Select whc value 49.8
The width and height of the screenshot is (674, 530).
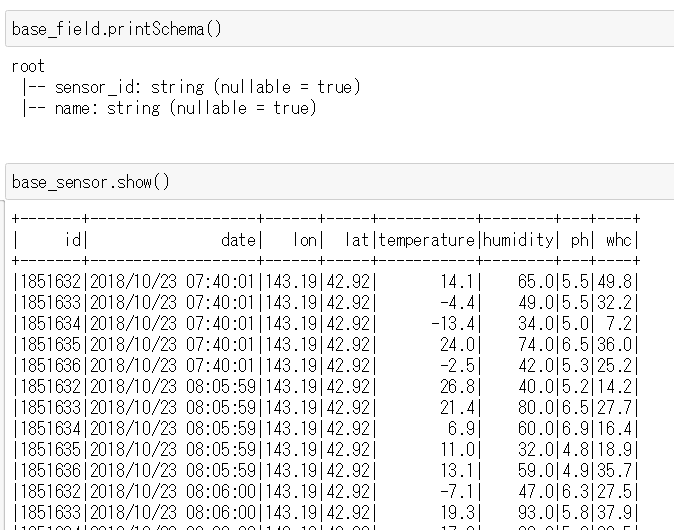pyautogui.click(x=615, y=282)
